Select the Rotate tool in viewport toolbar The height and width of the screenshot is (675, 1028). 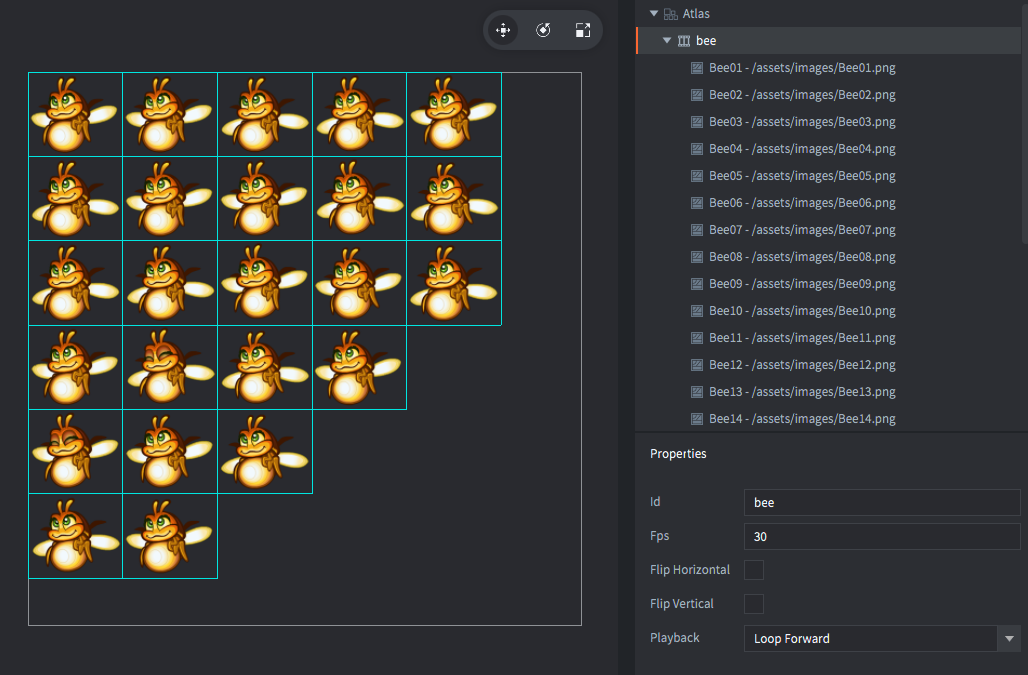click(x=543, y=30)
